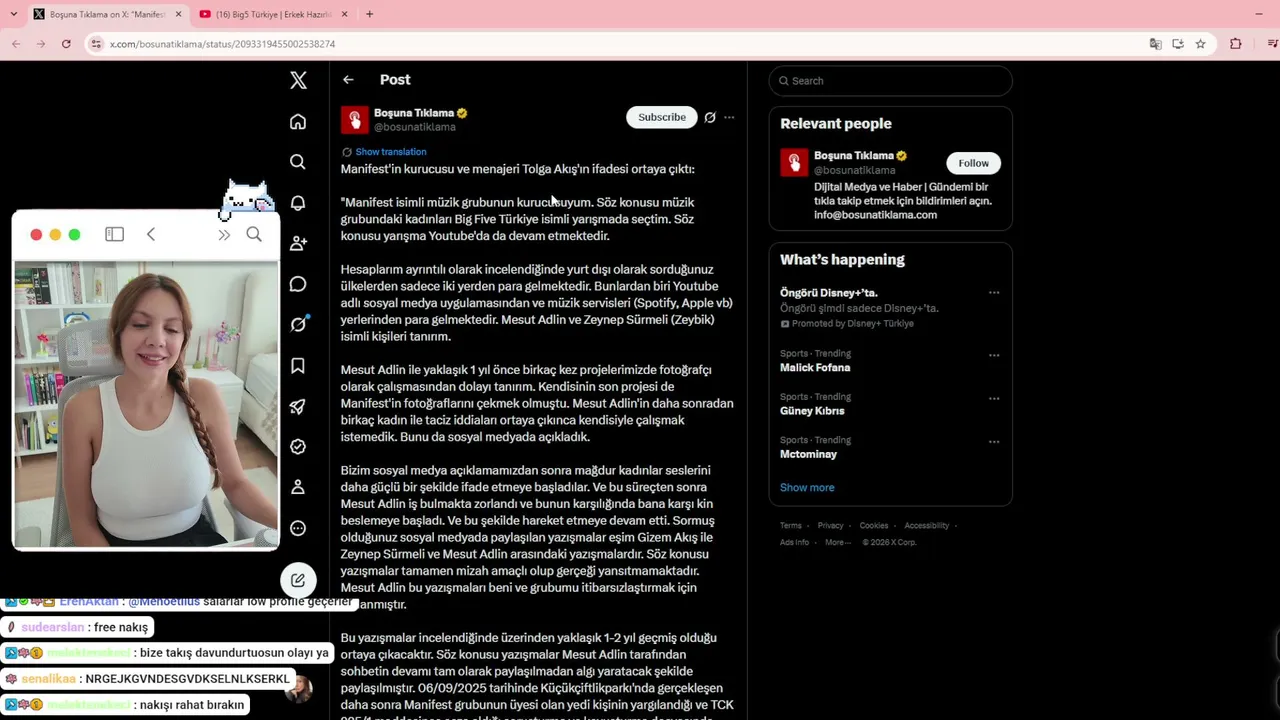Click the browser Back button
The width and height of the screenshot is (1280, 720).
16,44
